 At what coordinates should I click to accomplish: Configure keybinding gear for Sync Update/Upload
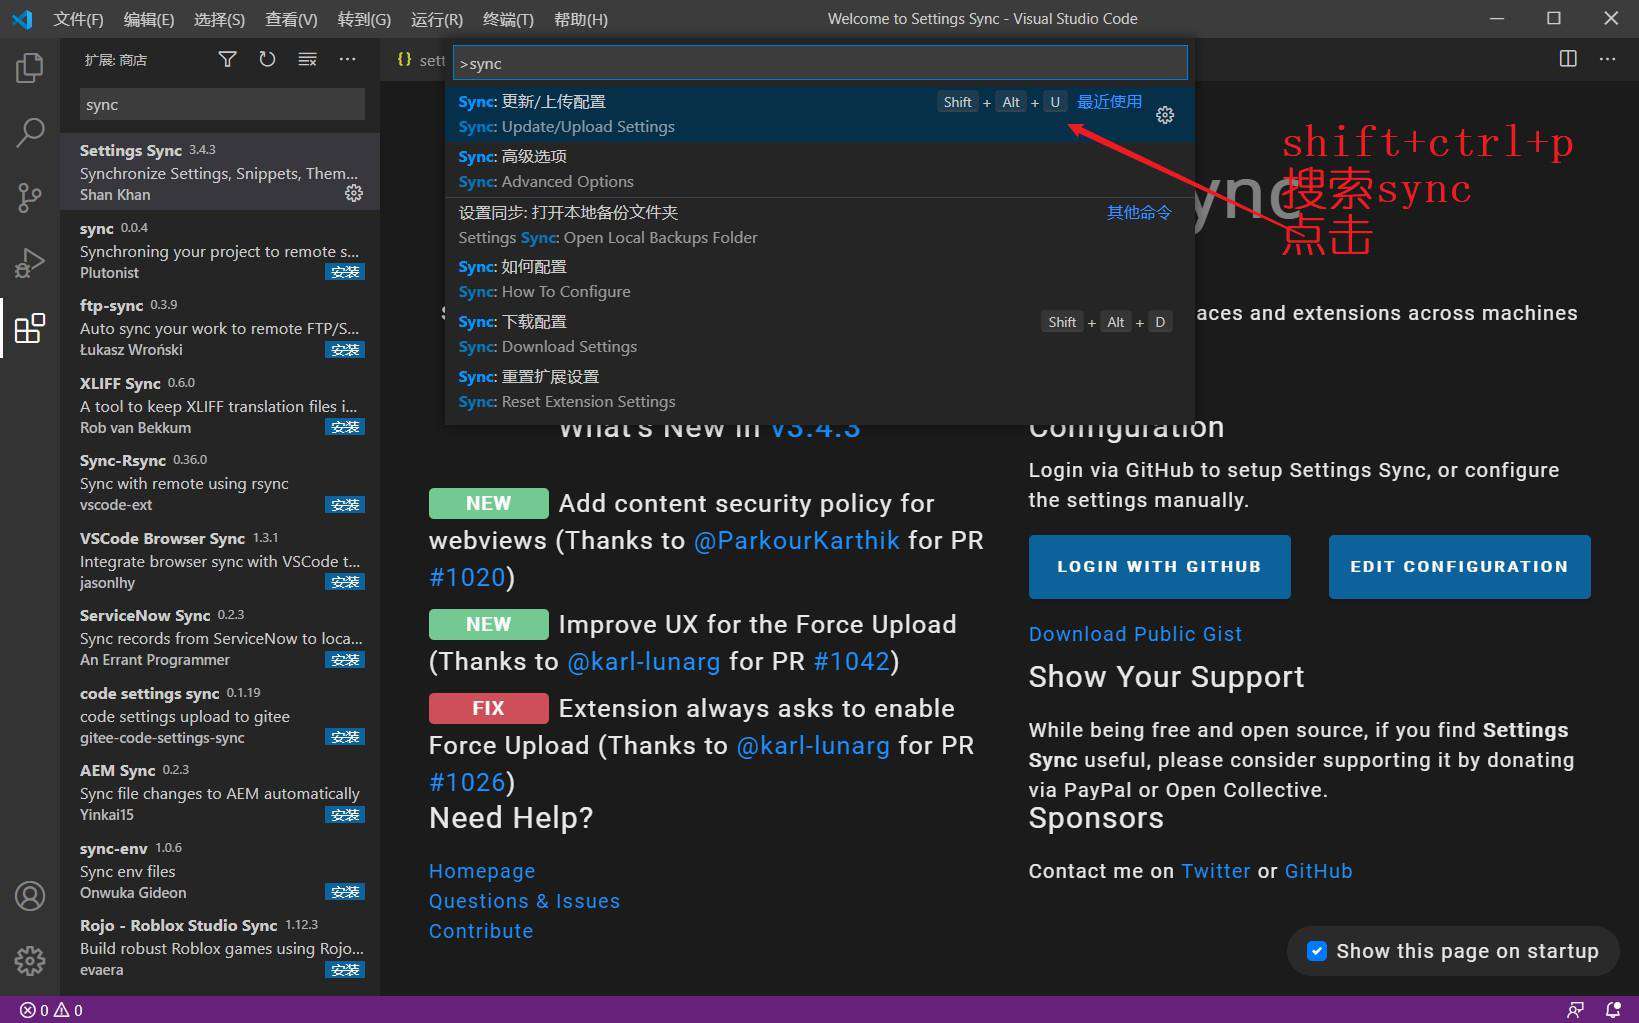1165,115
